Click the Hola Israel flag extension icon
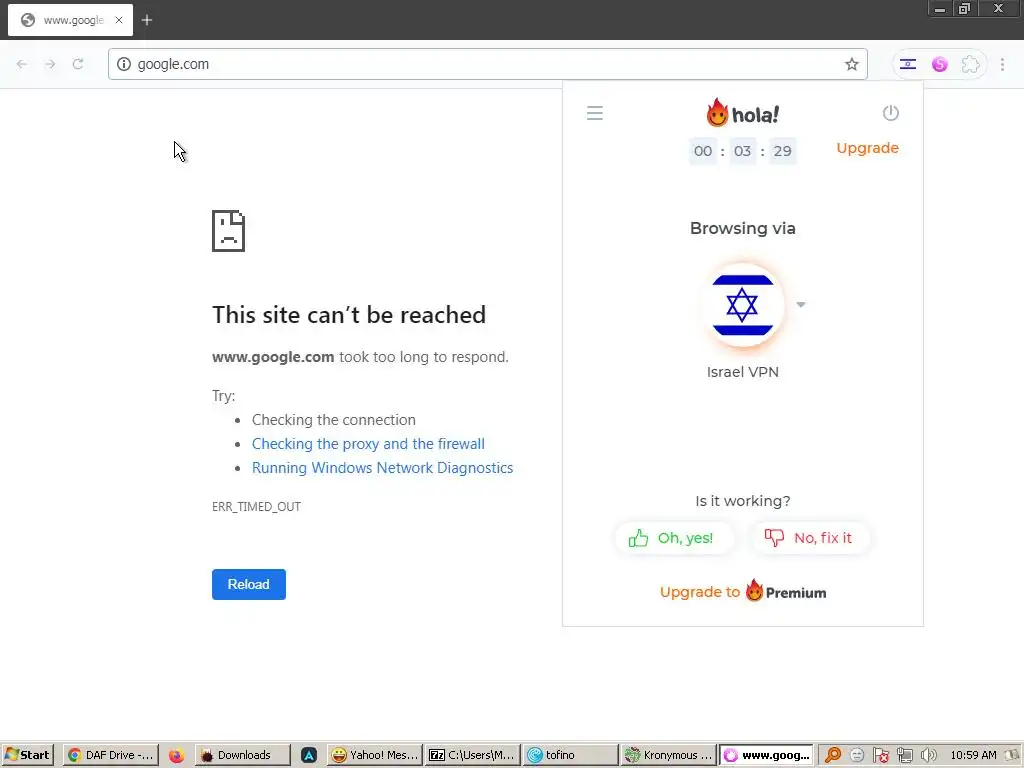Image resolution: width=1024 pixels, height=768 pixels. [908, 64]
